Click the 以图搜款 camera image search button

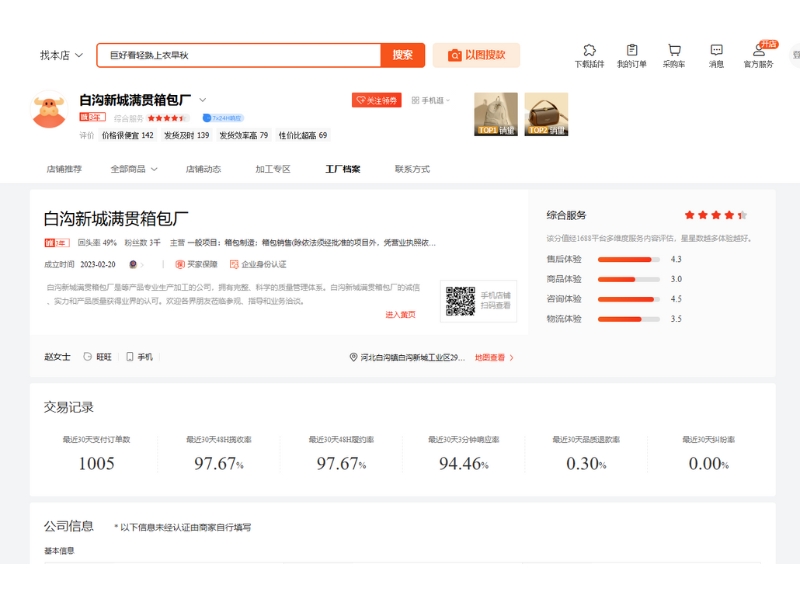[476, 55]
